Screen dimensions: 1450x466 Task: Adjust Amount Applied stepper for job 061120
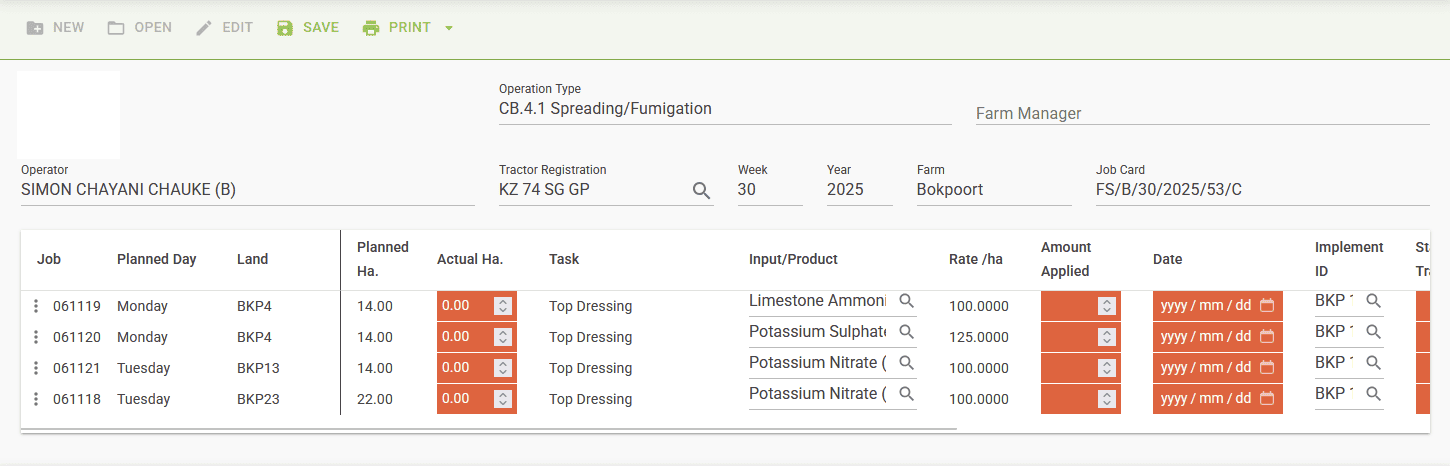[x=1106, y=337]
